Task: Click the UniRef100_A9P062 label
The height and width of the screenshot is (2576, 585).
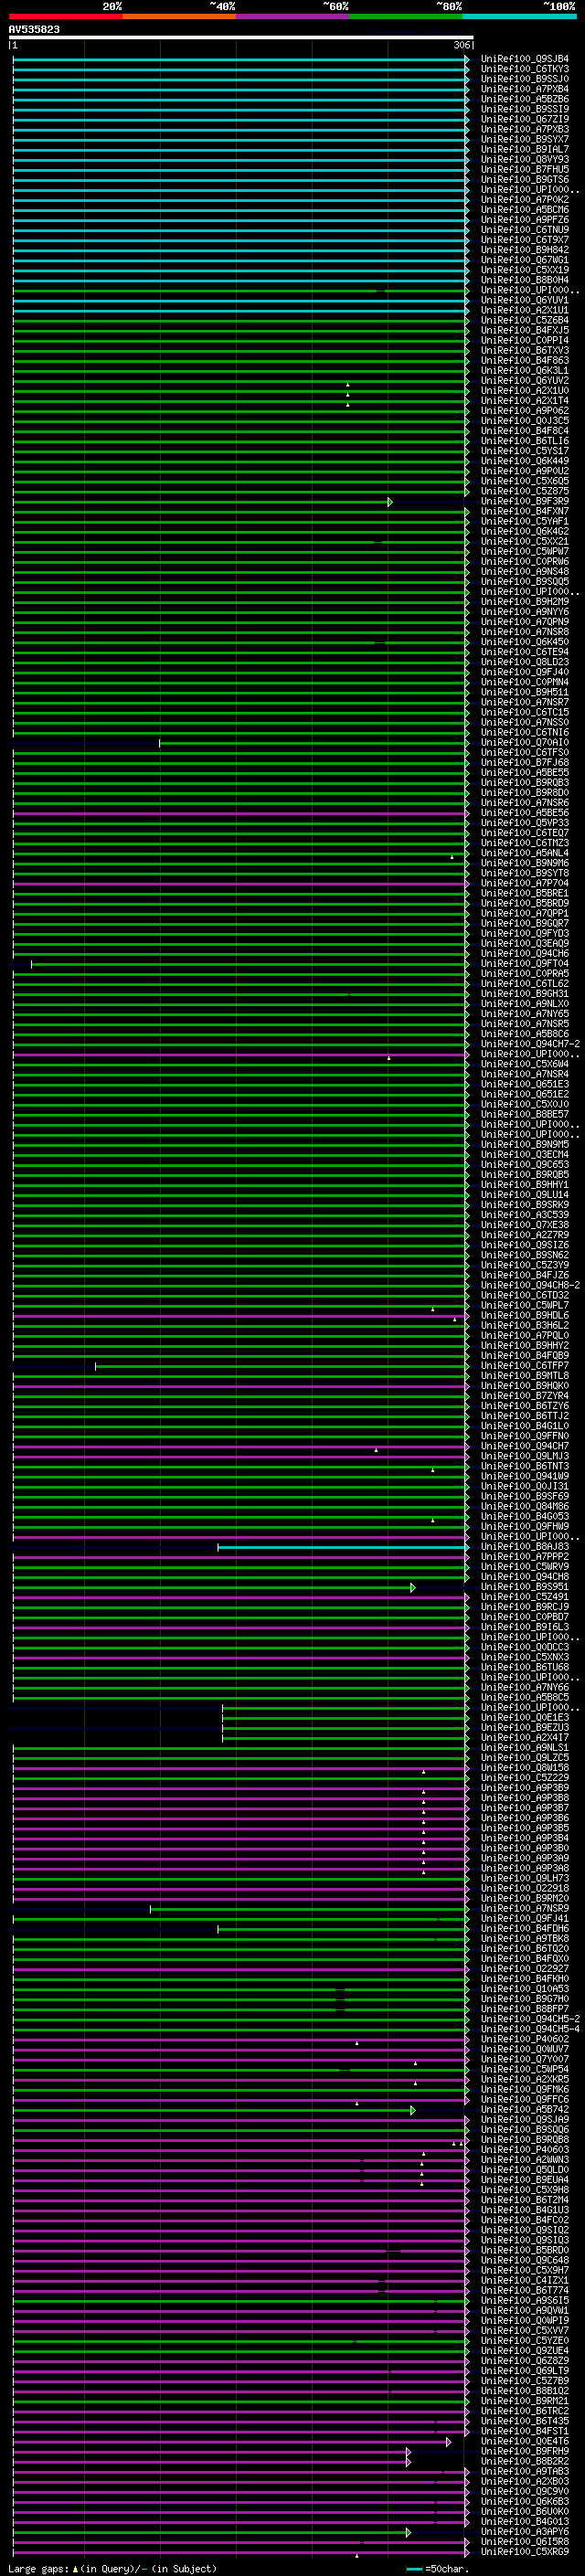Action: click(524, 411)
